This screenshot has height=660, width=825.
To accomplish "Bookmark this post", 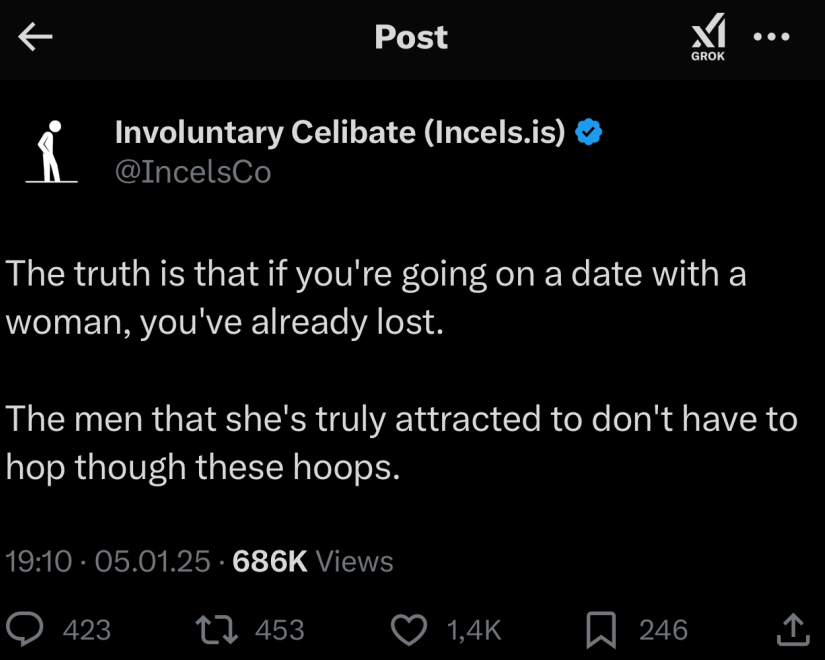I will [x=601, y=629].
